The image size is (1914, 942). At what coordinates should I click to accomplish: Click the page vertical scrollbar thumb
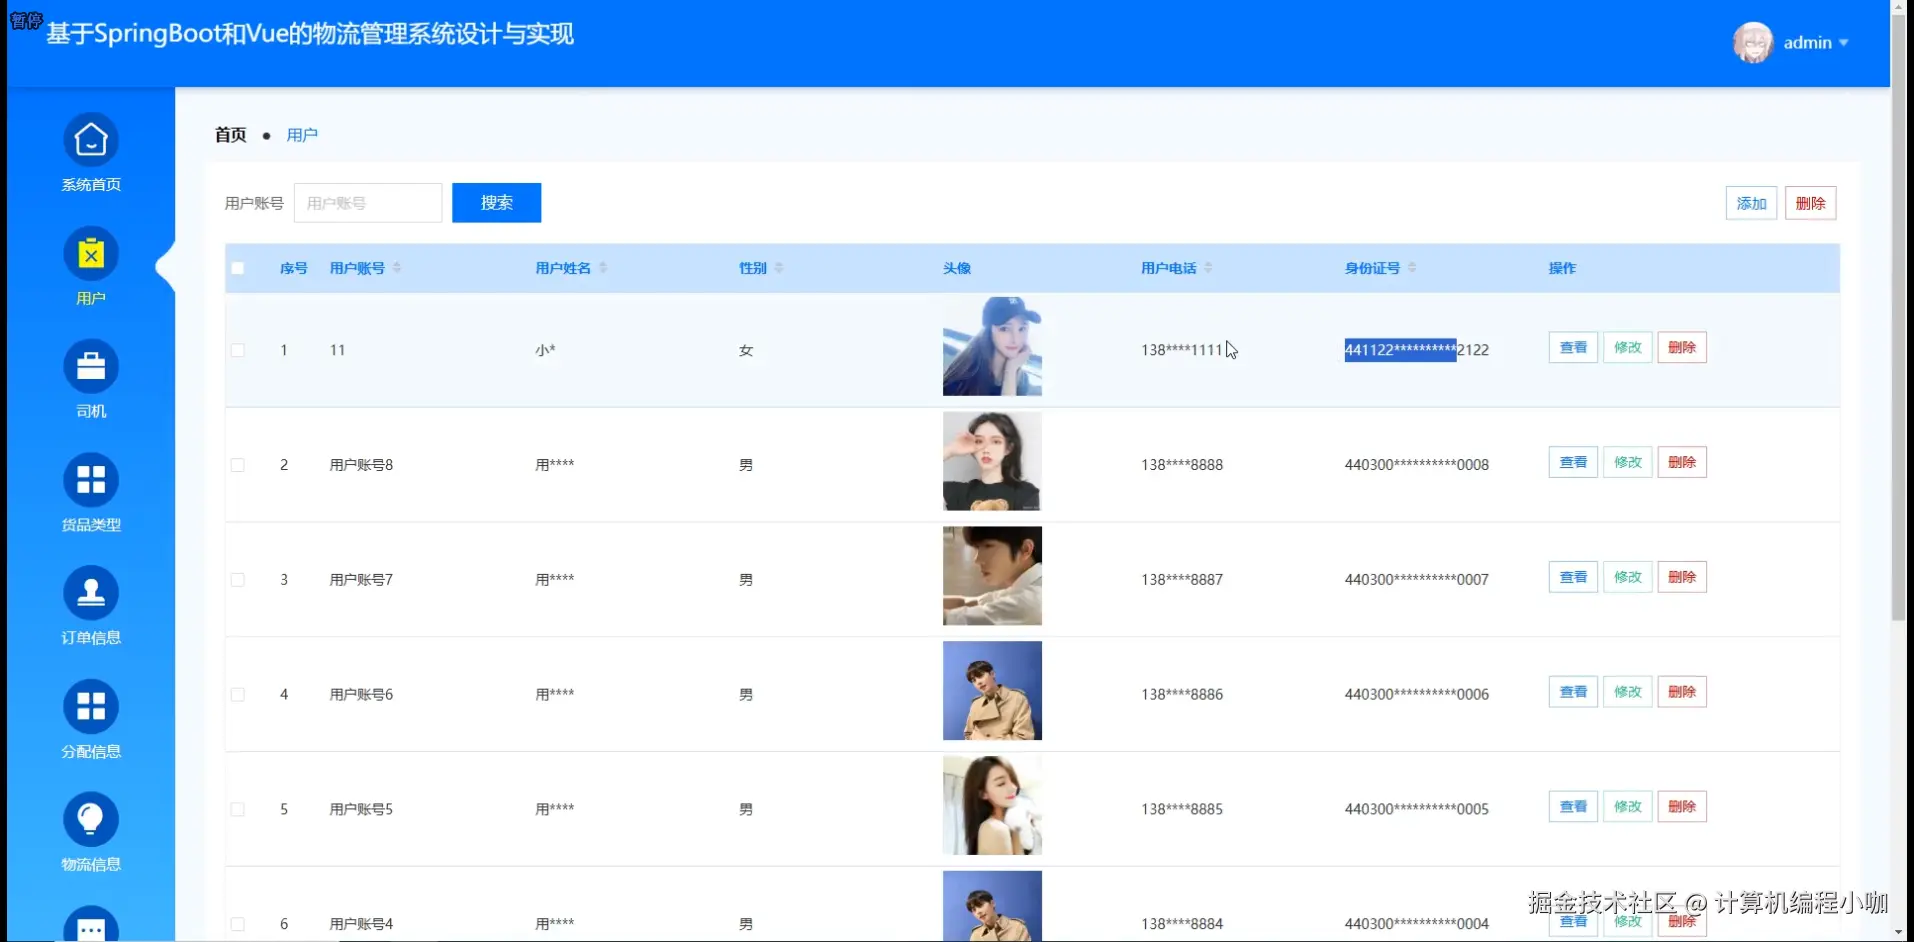(x=1898, y=318)
